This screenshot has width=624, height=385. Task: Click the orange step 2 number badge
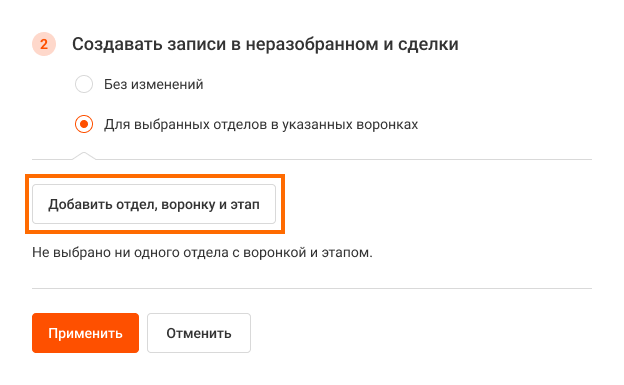coord(44,44)
